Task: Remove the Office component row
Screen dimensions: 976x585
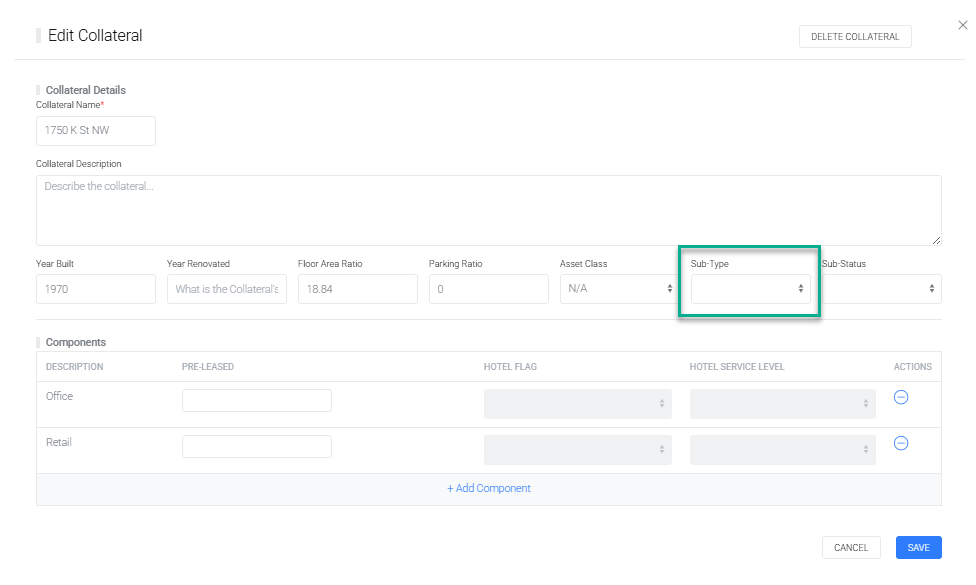Action: tap(900, 397)
